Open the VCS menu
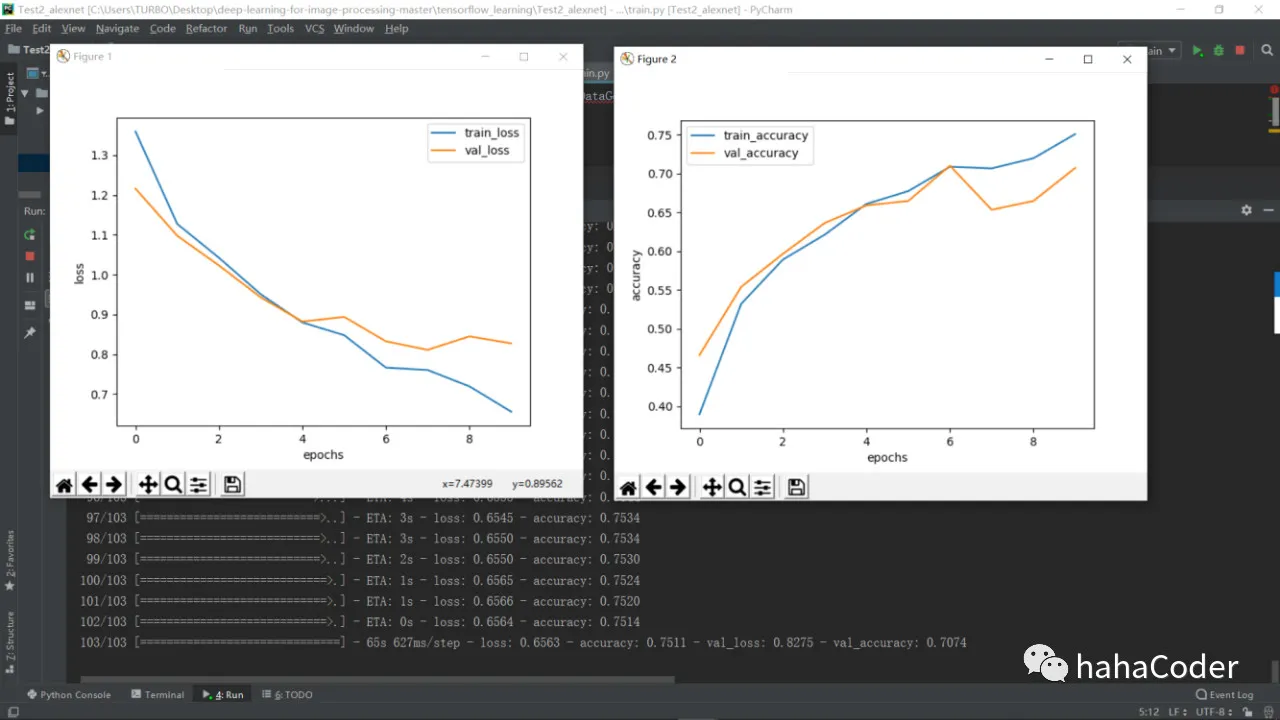Screen dimensions: 1280x720 (314, 28)
